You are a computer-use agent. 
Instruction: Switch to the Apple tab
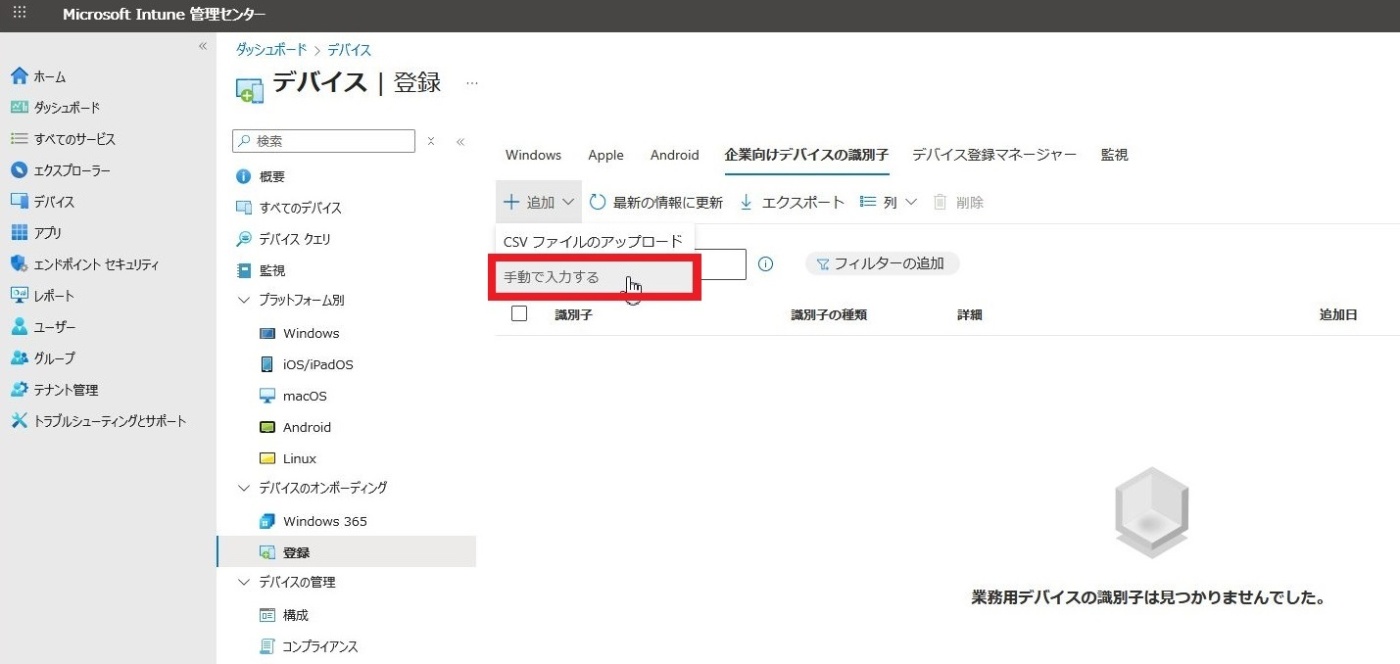(x=606, y=155)
